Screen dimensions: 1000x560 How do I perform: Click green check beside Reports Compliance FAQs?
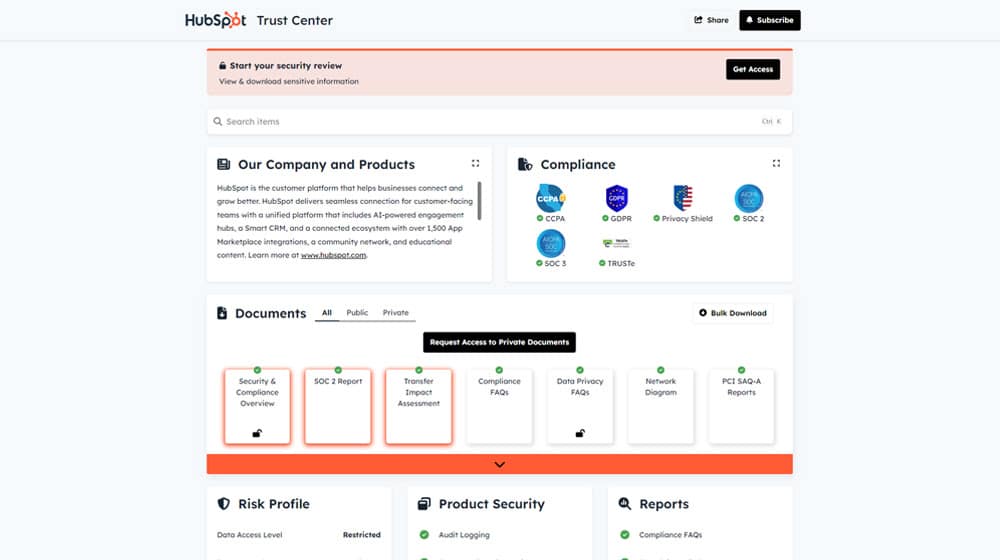pos(625,535)
